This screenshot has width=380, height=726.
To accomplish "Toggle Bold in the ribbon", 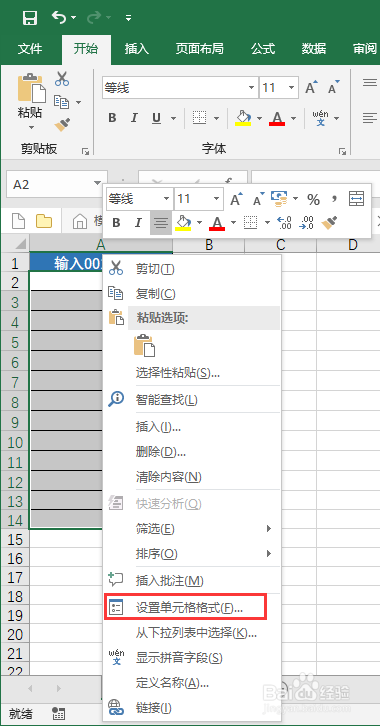I will tap(112, 118).
